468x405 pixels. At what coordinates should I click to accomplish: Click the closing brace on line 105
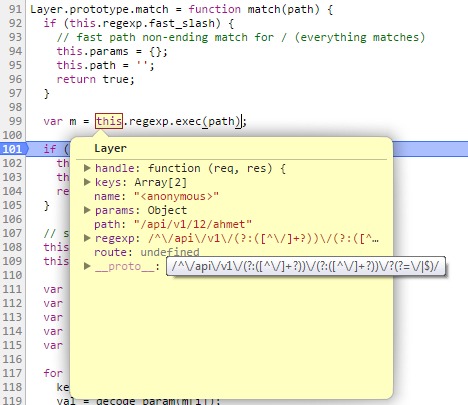[x=47, y=205]
